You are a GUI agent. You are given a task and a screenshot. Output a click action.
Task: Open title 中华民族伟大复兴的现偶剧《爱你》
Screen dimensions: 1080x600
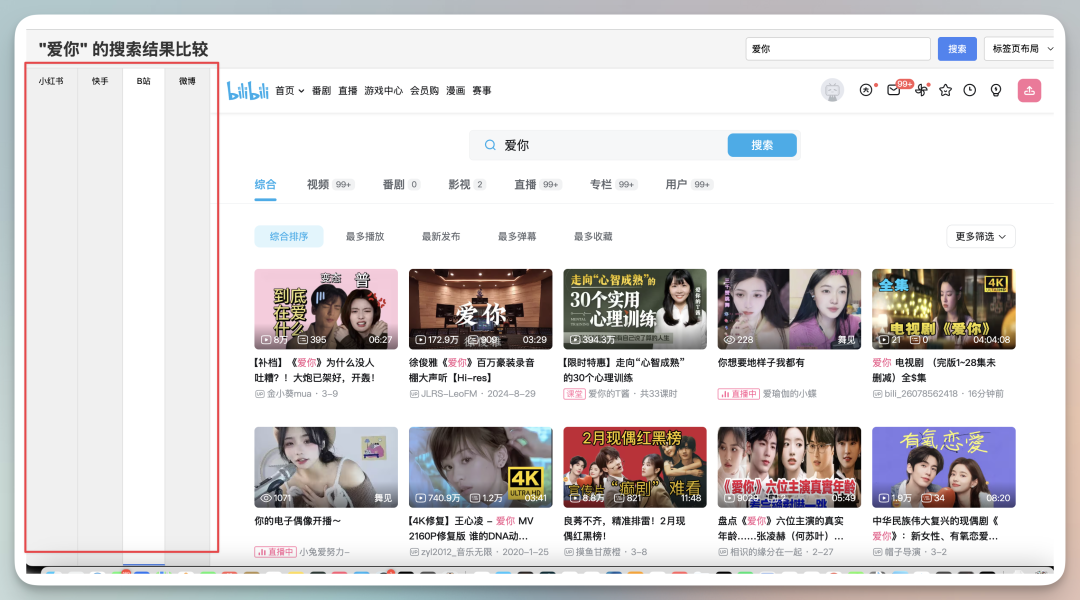click(x=935, y=528)
